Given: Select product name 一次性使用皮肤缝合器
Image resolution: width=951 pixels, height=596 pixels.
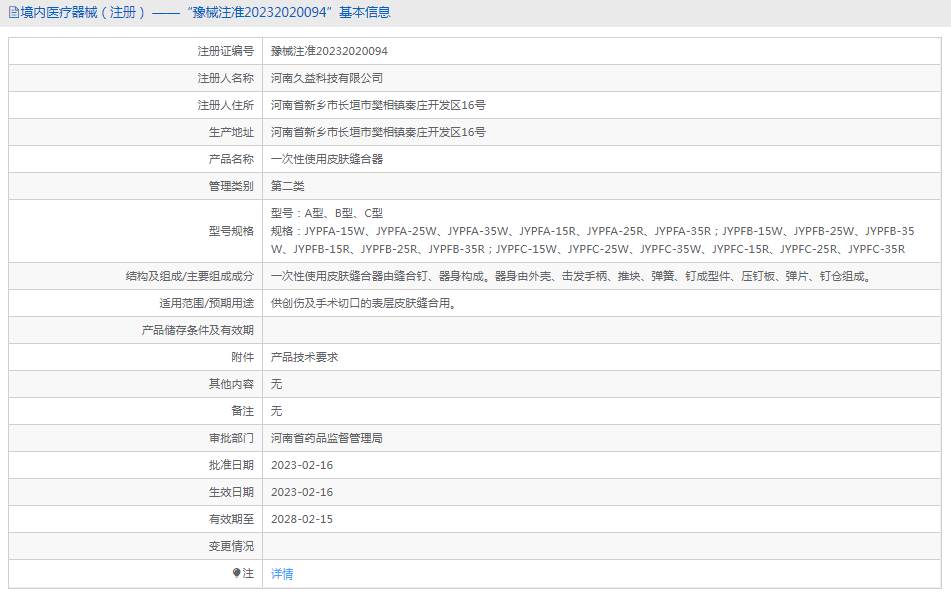Looking at the screenshot, I should 327,159.
